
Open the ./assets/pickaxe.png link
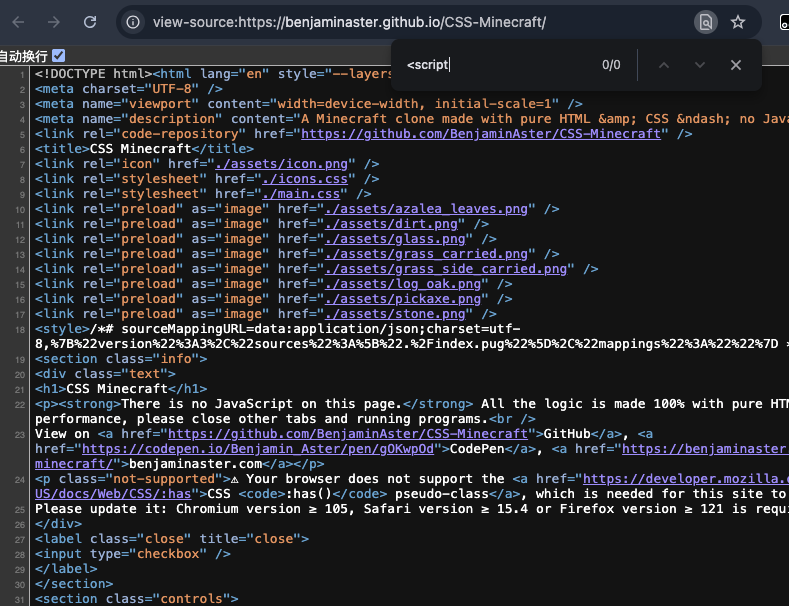403,299
